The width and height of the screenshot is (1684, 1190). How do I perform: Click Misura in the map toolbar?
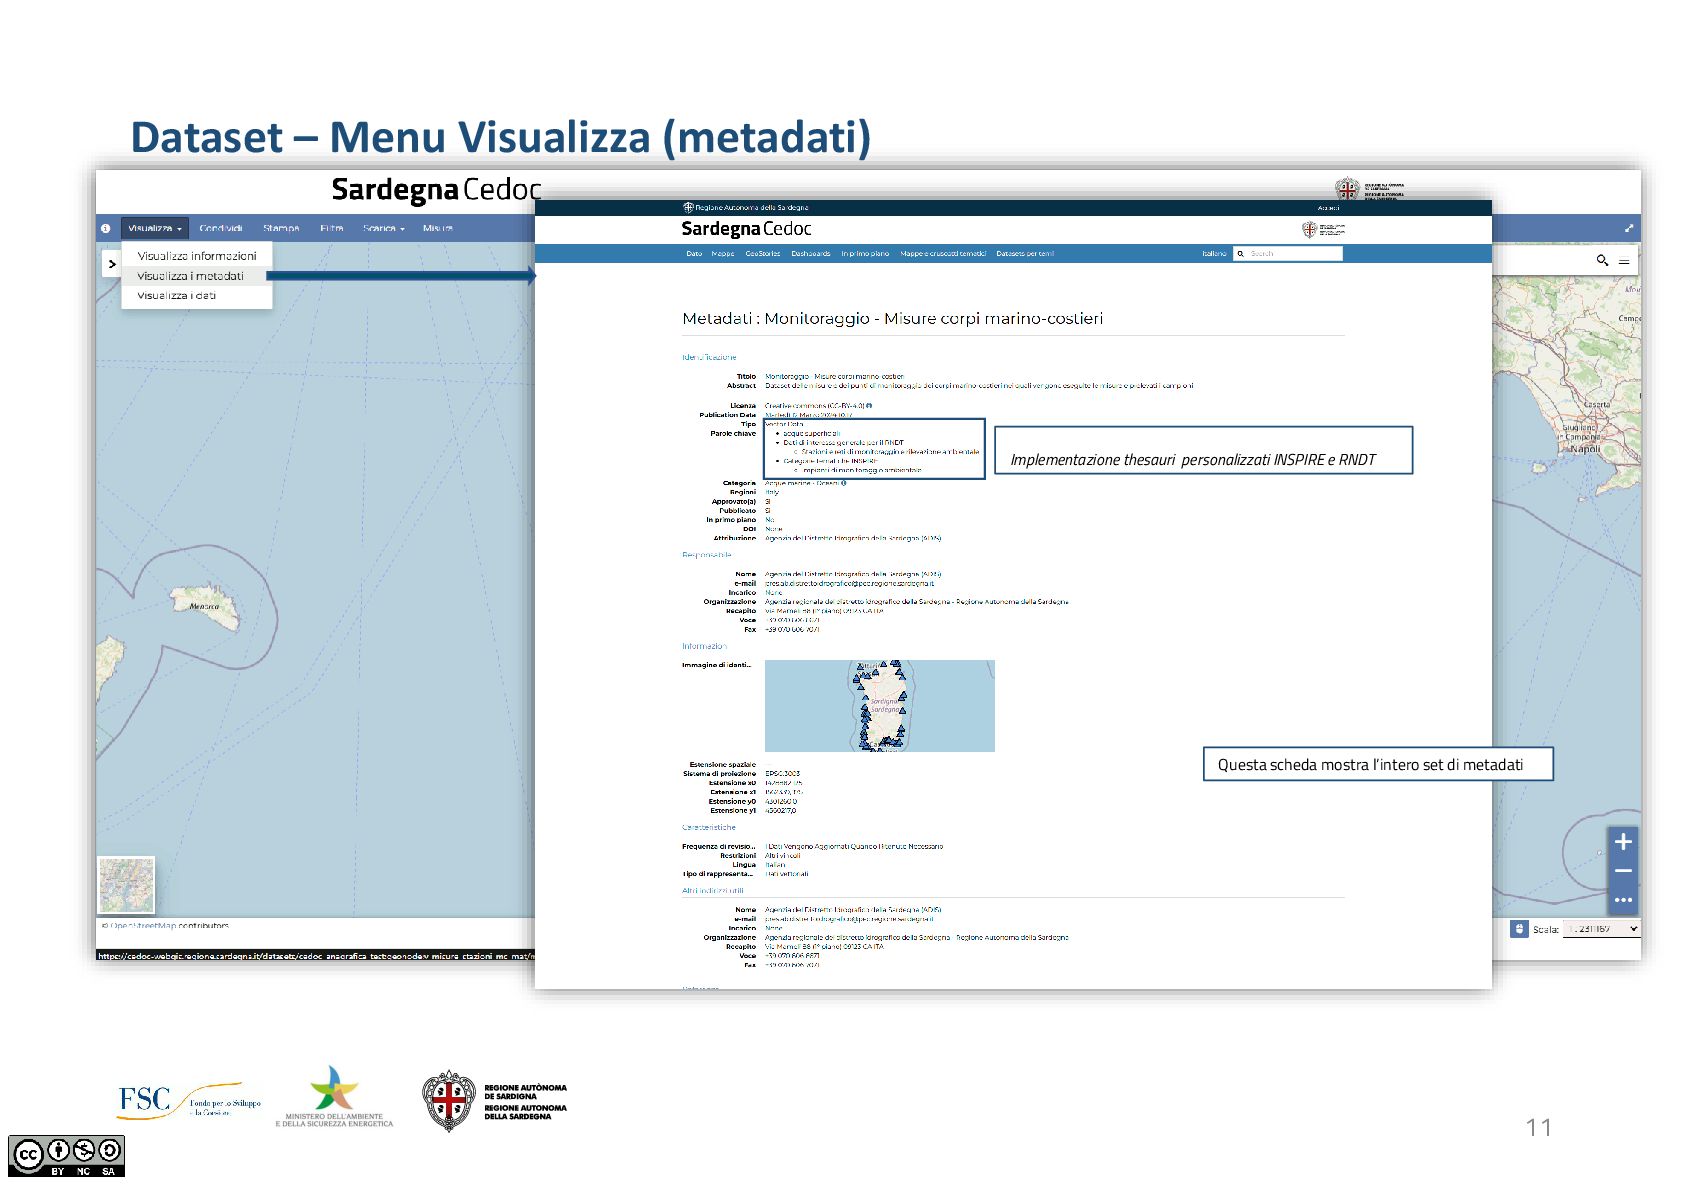[437, 229]
